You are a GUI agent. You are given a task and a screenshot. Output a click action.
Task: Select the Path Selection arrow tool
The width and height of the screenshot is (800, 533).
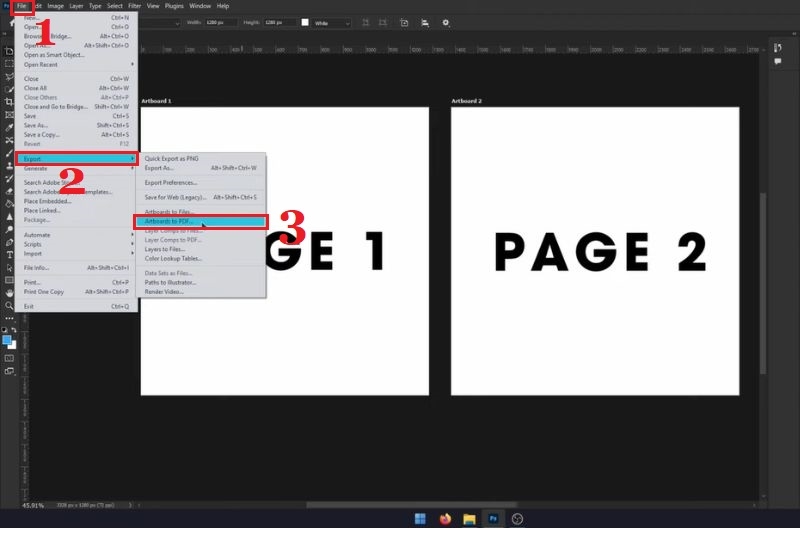tap(9, 268)
